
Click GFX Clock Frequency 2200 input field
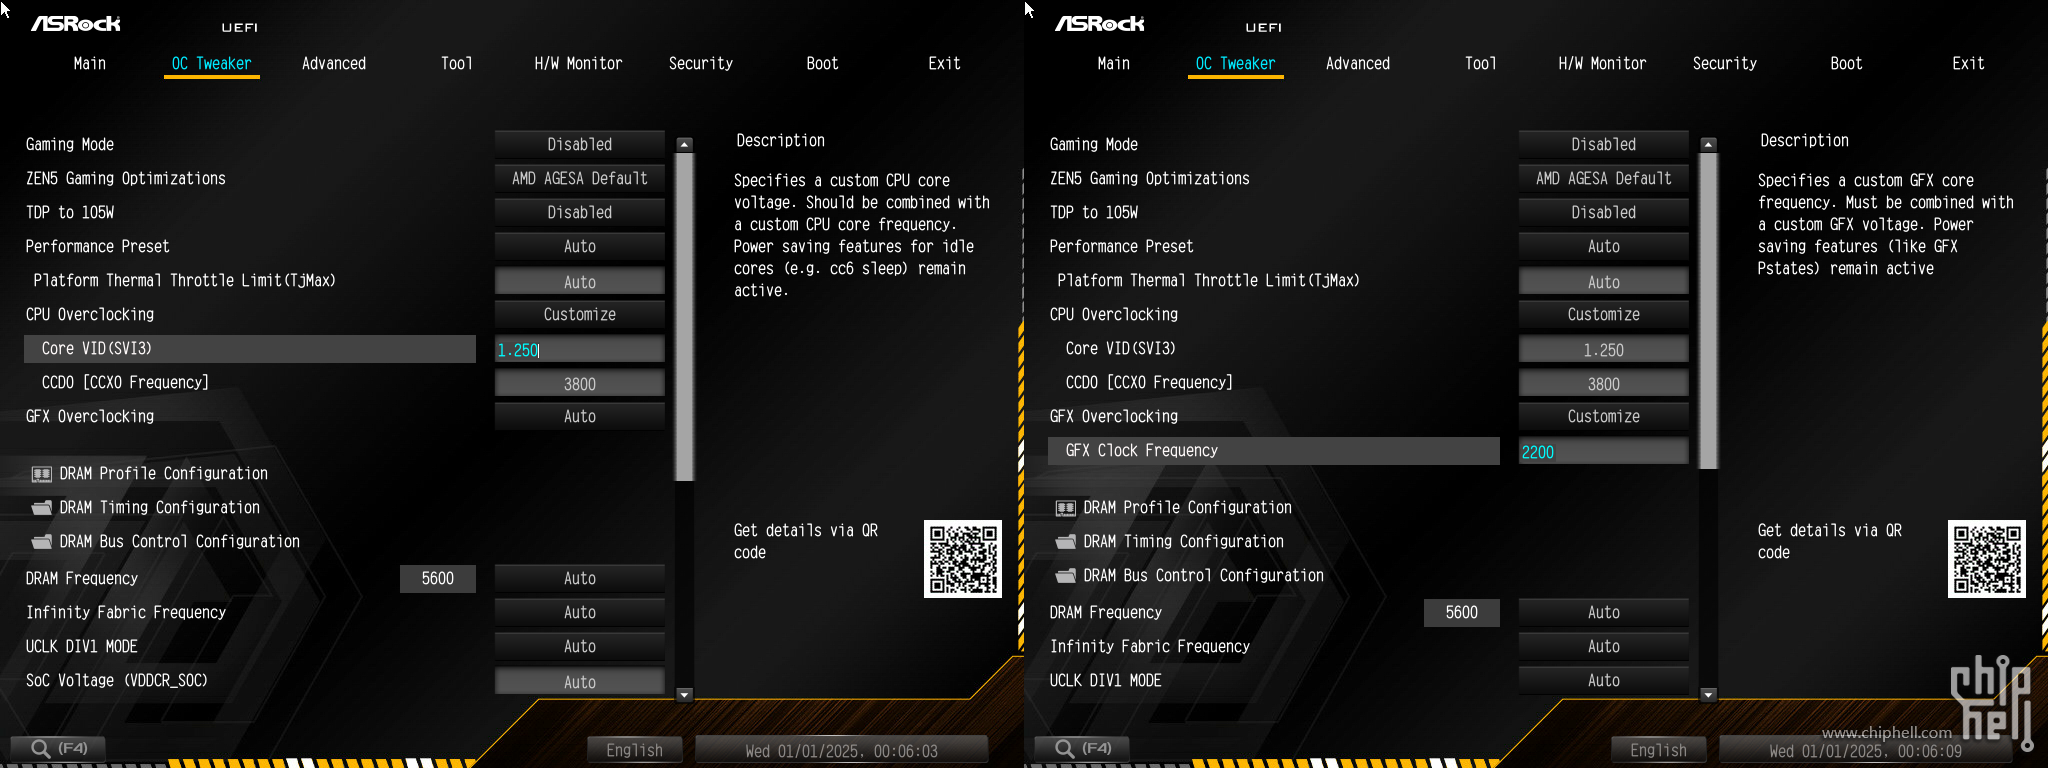tap(1603, 452)
